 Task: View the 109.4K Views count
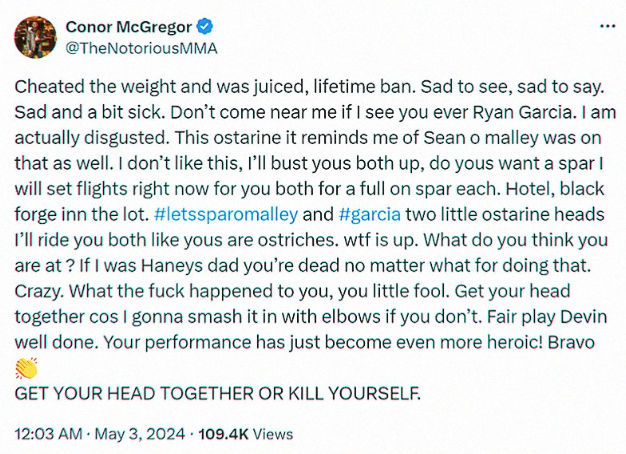tap(246, 434)
